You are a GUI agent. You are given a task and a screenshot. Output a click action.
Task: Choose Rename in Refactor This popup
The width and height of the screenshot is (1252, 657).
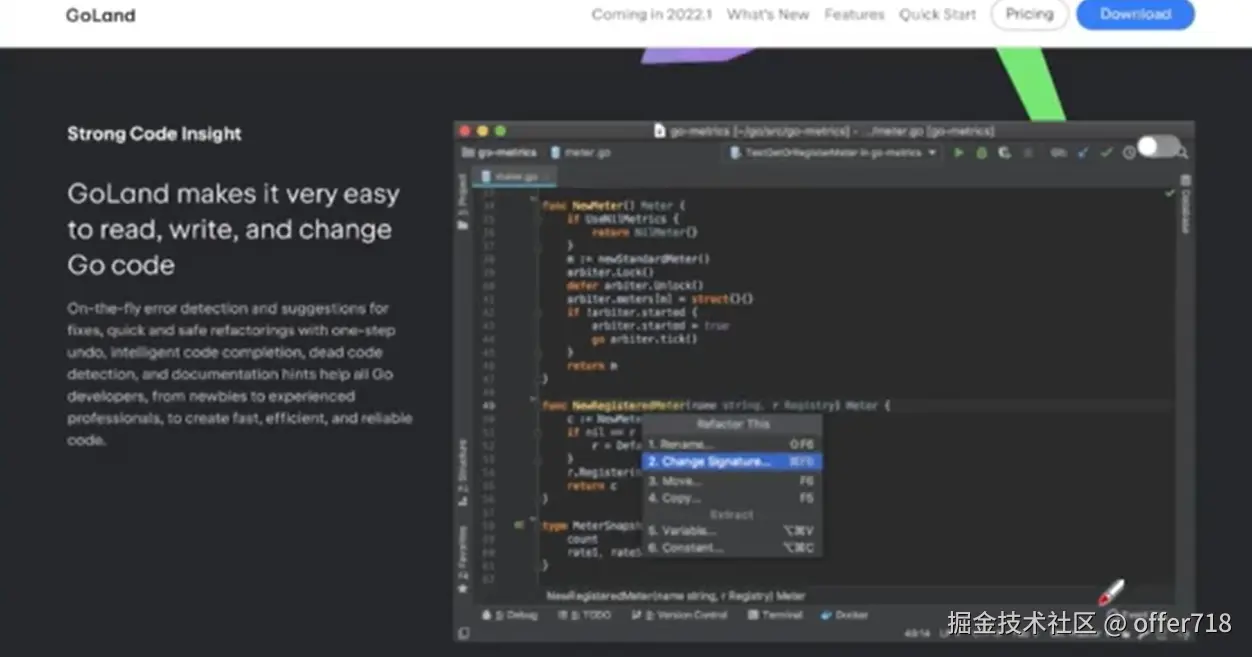[731, 444]
